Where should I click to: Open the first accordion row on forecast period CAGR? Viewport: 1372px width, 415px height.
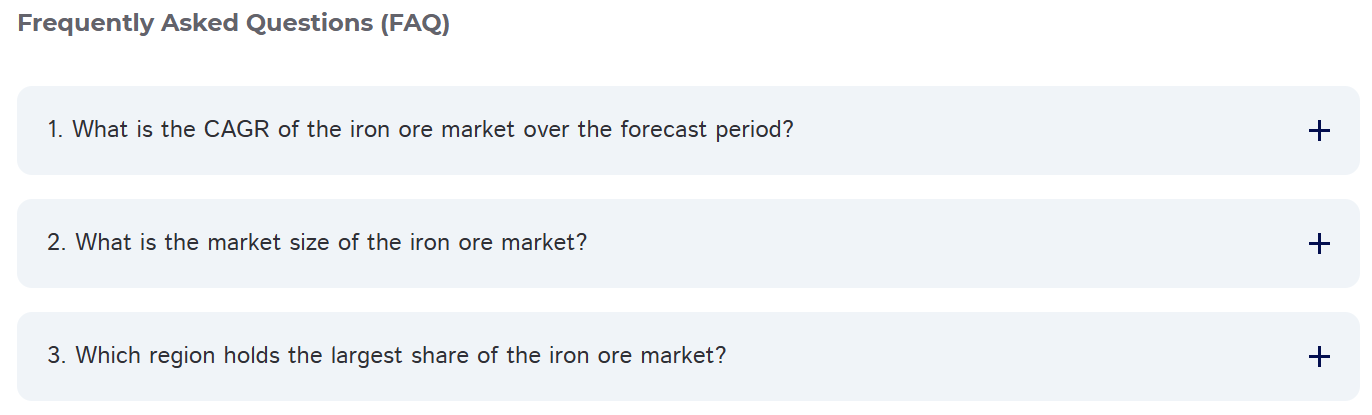688,130
